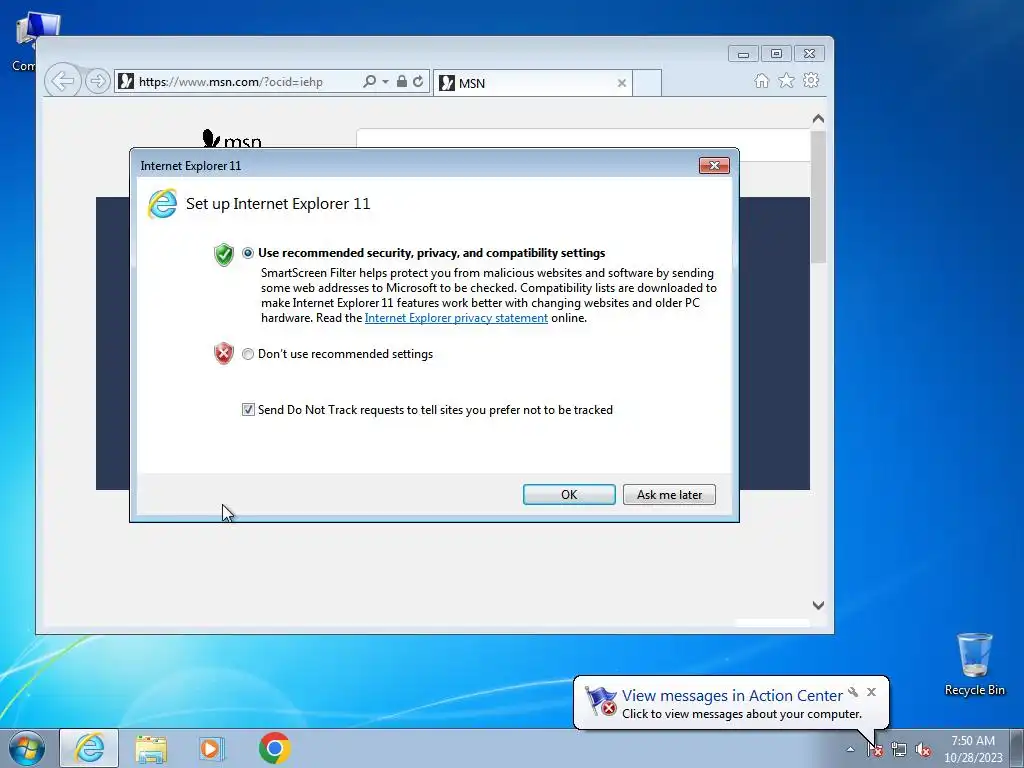This screenshot has height=768, width=1024.
Task: Select Don't use recommended settings radio
Action: point(248,354)
